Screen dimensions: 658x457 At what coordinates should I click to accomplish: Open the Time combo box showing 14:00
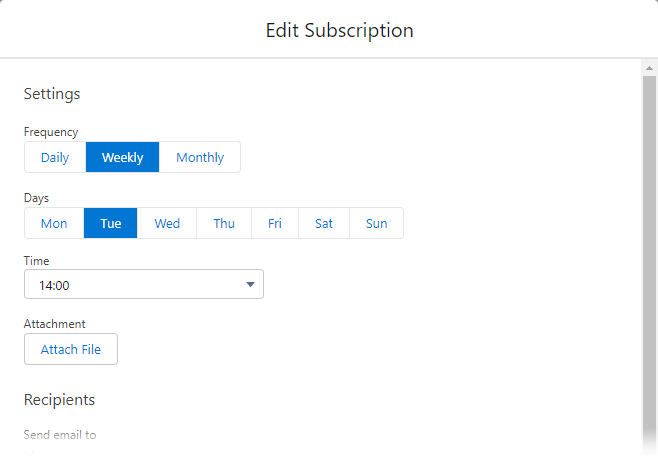(143, 285)
